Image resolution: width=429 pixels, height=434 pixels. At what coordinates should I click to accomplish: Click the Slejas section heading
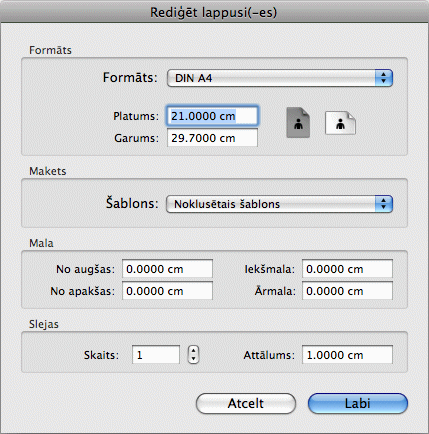pyautogui.click(x=44, y=324)
